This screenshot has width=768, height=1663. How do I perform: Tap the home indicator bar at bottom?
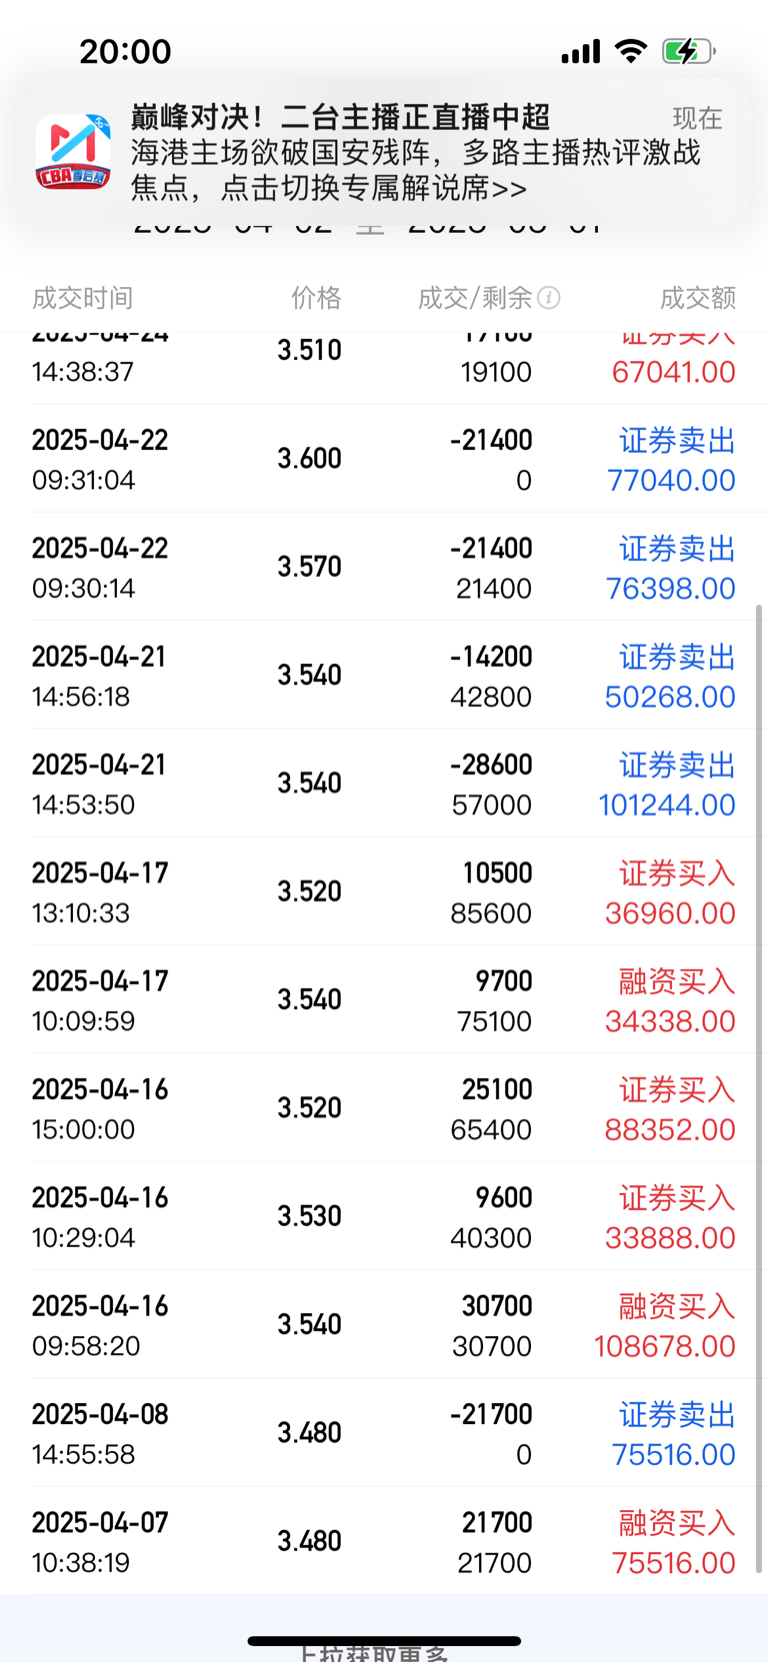pos(384,1640)
